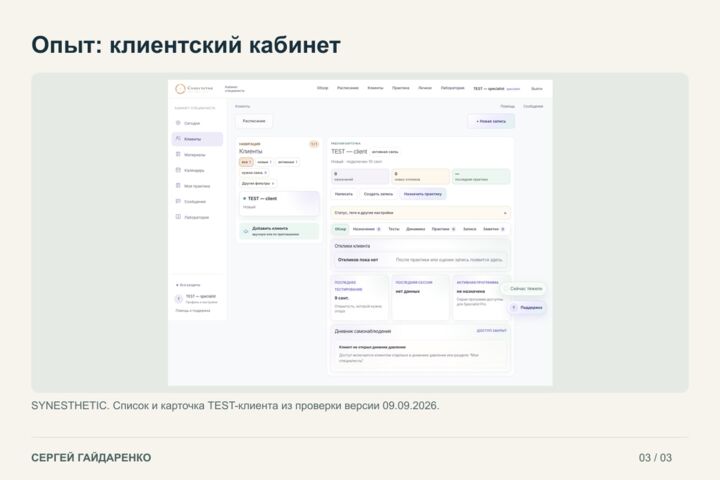Screen dimensions: 720x480
Task: Expand Статус, теги и другие настройки
Action: coord(421,213)
